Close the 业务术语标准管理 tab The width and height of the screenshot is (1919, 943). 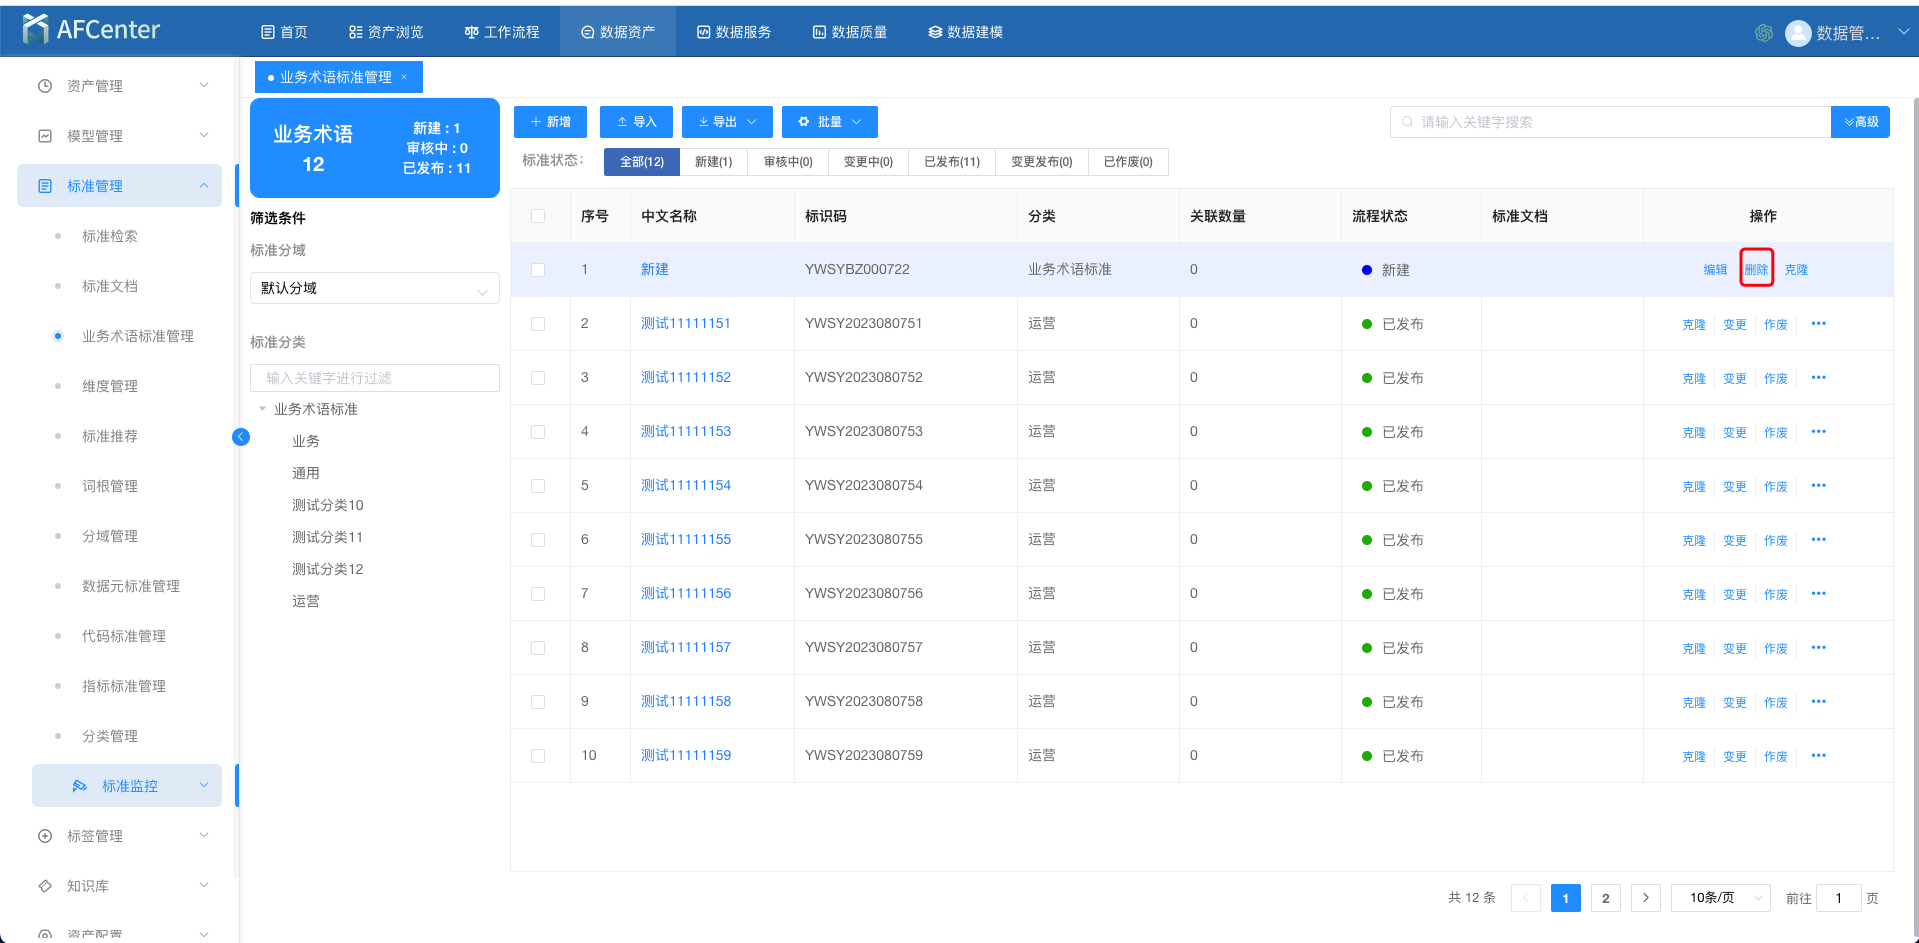click(x=404, y=77)
